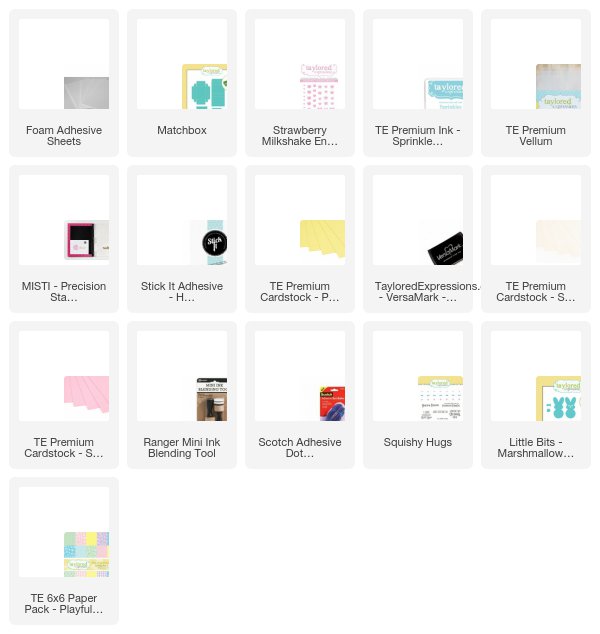
Task: Open the Foam Adhesive Sheets product image
Action: coord(86,93)
